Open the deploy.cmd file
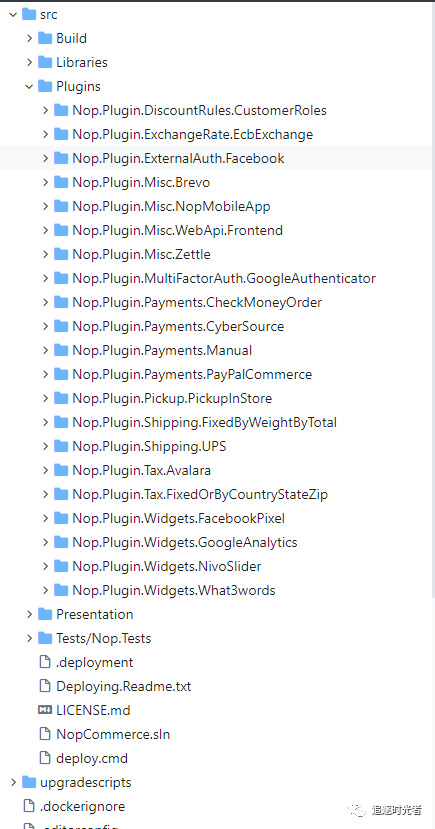 92,758
